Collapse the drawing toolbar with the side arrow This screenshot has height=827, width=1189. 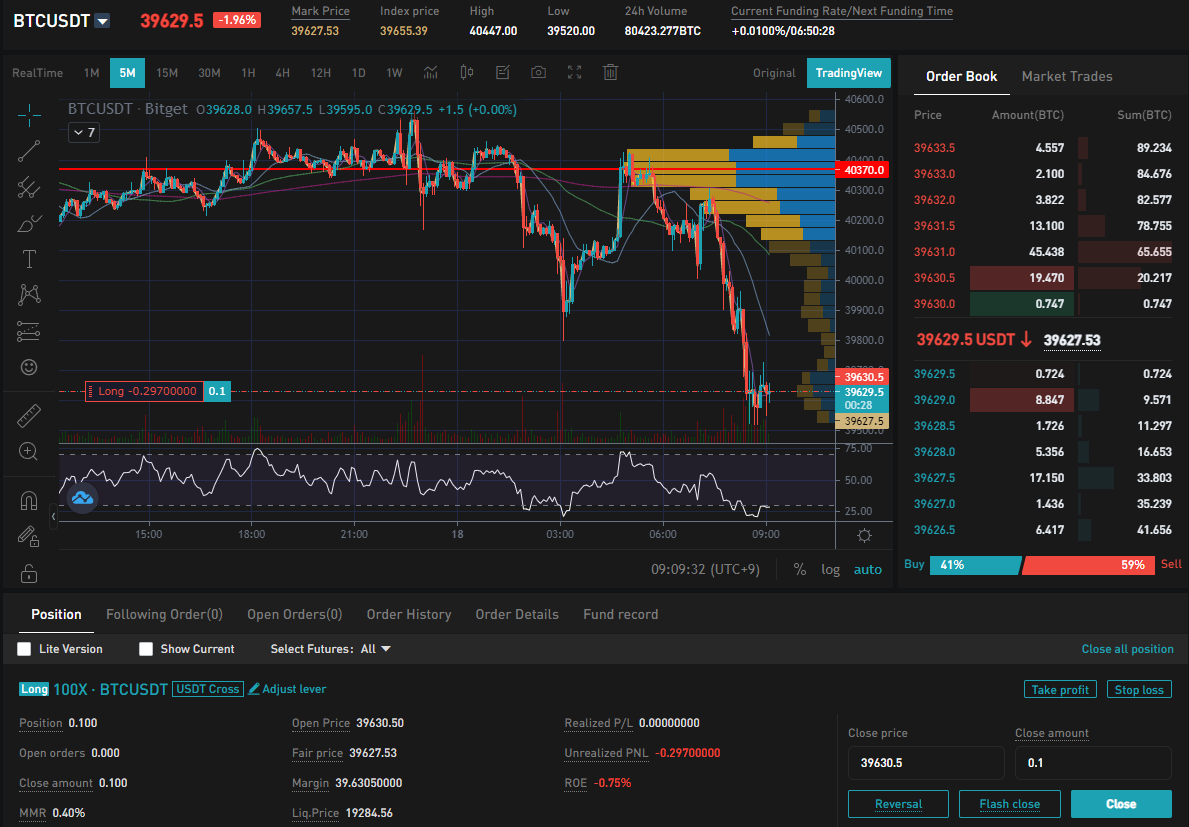(53, 517)
